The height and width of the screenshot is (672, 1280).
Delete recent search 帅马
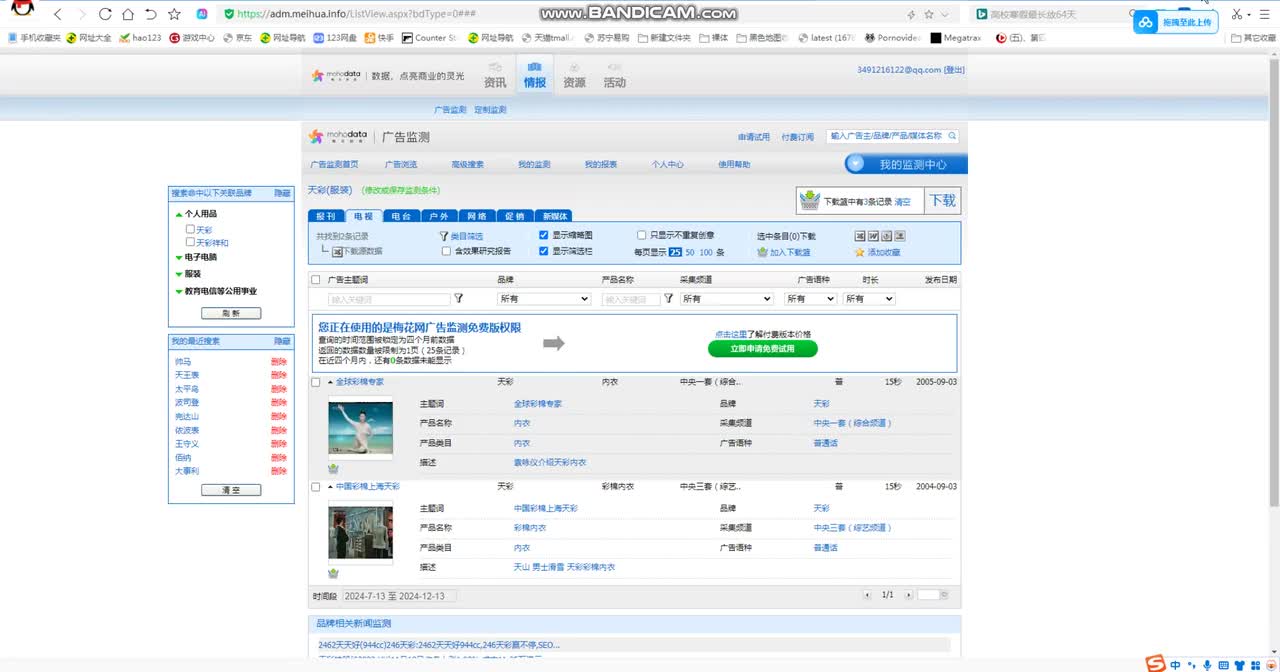point(279,362)
